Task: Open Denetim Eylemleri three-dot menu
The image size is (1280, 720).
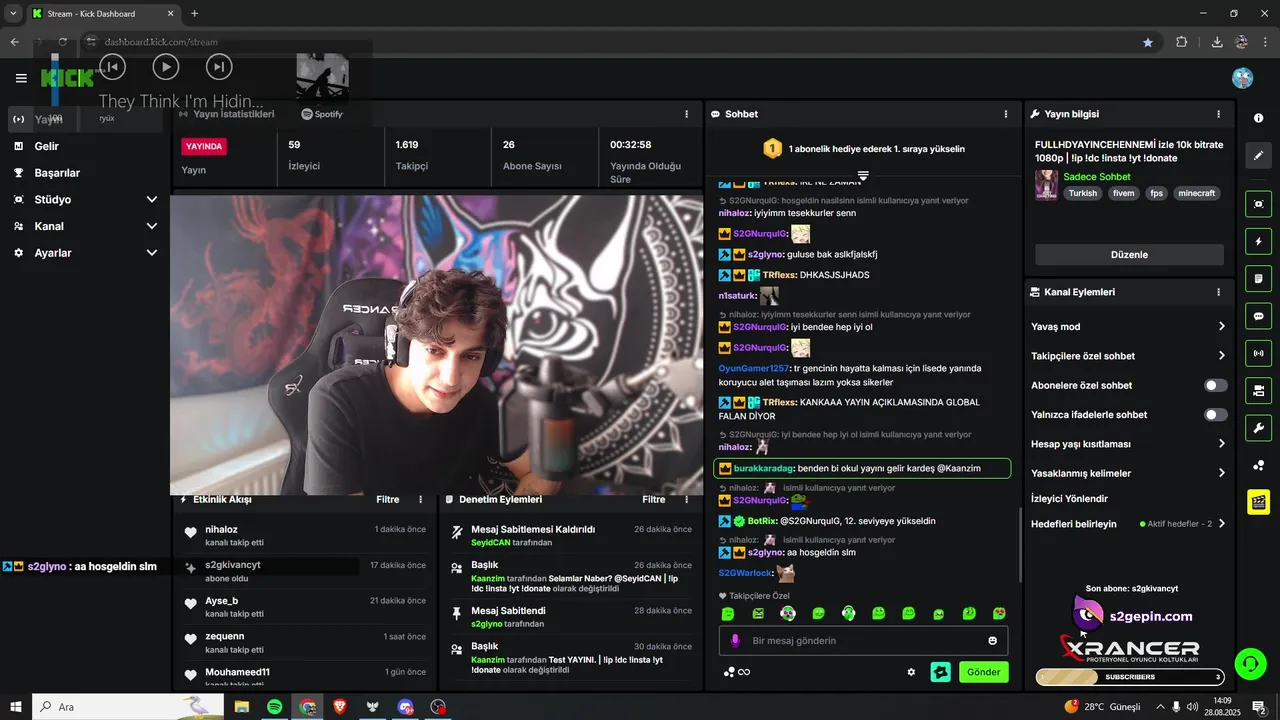Action: point(686,499)
